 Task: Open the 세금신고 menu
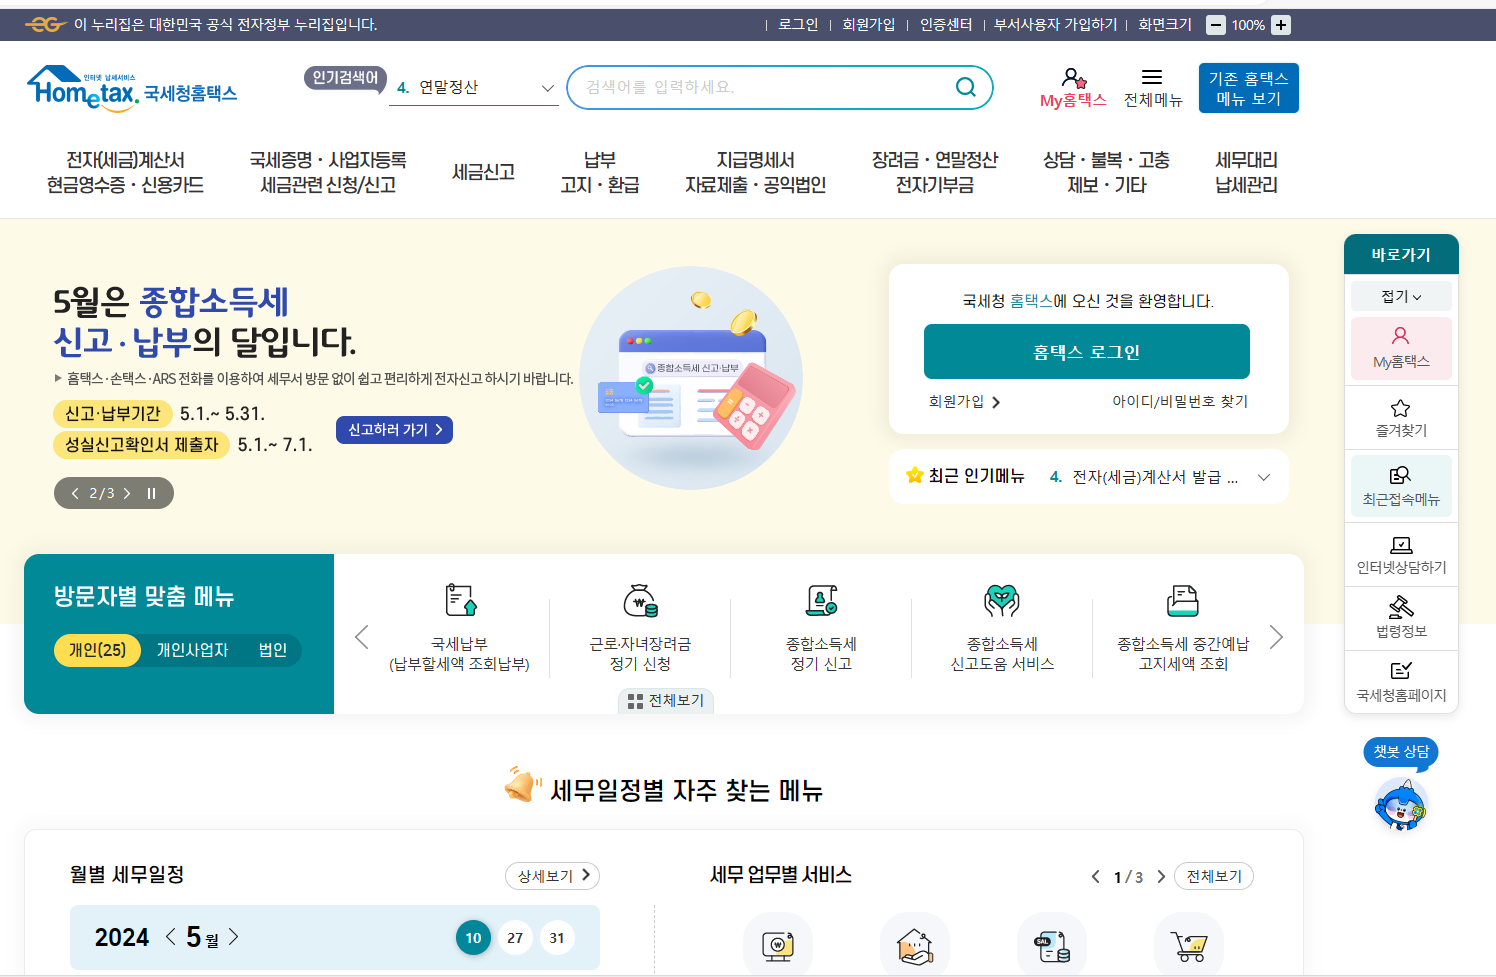pos(483,171)
